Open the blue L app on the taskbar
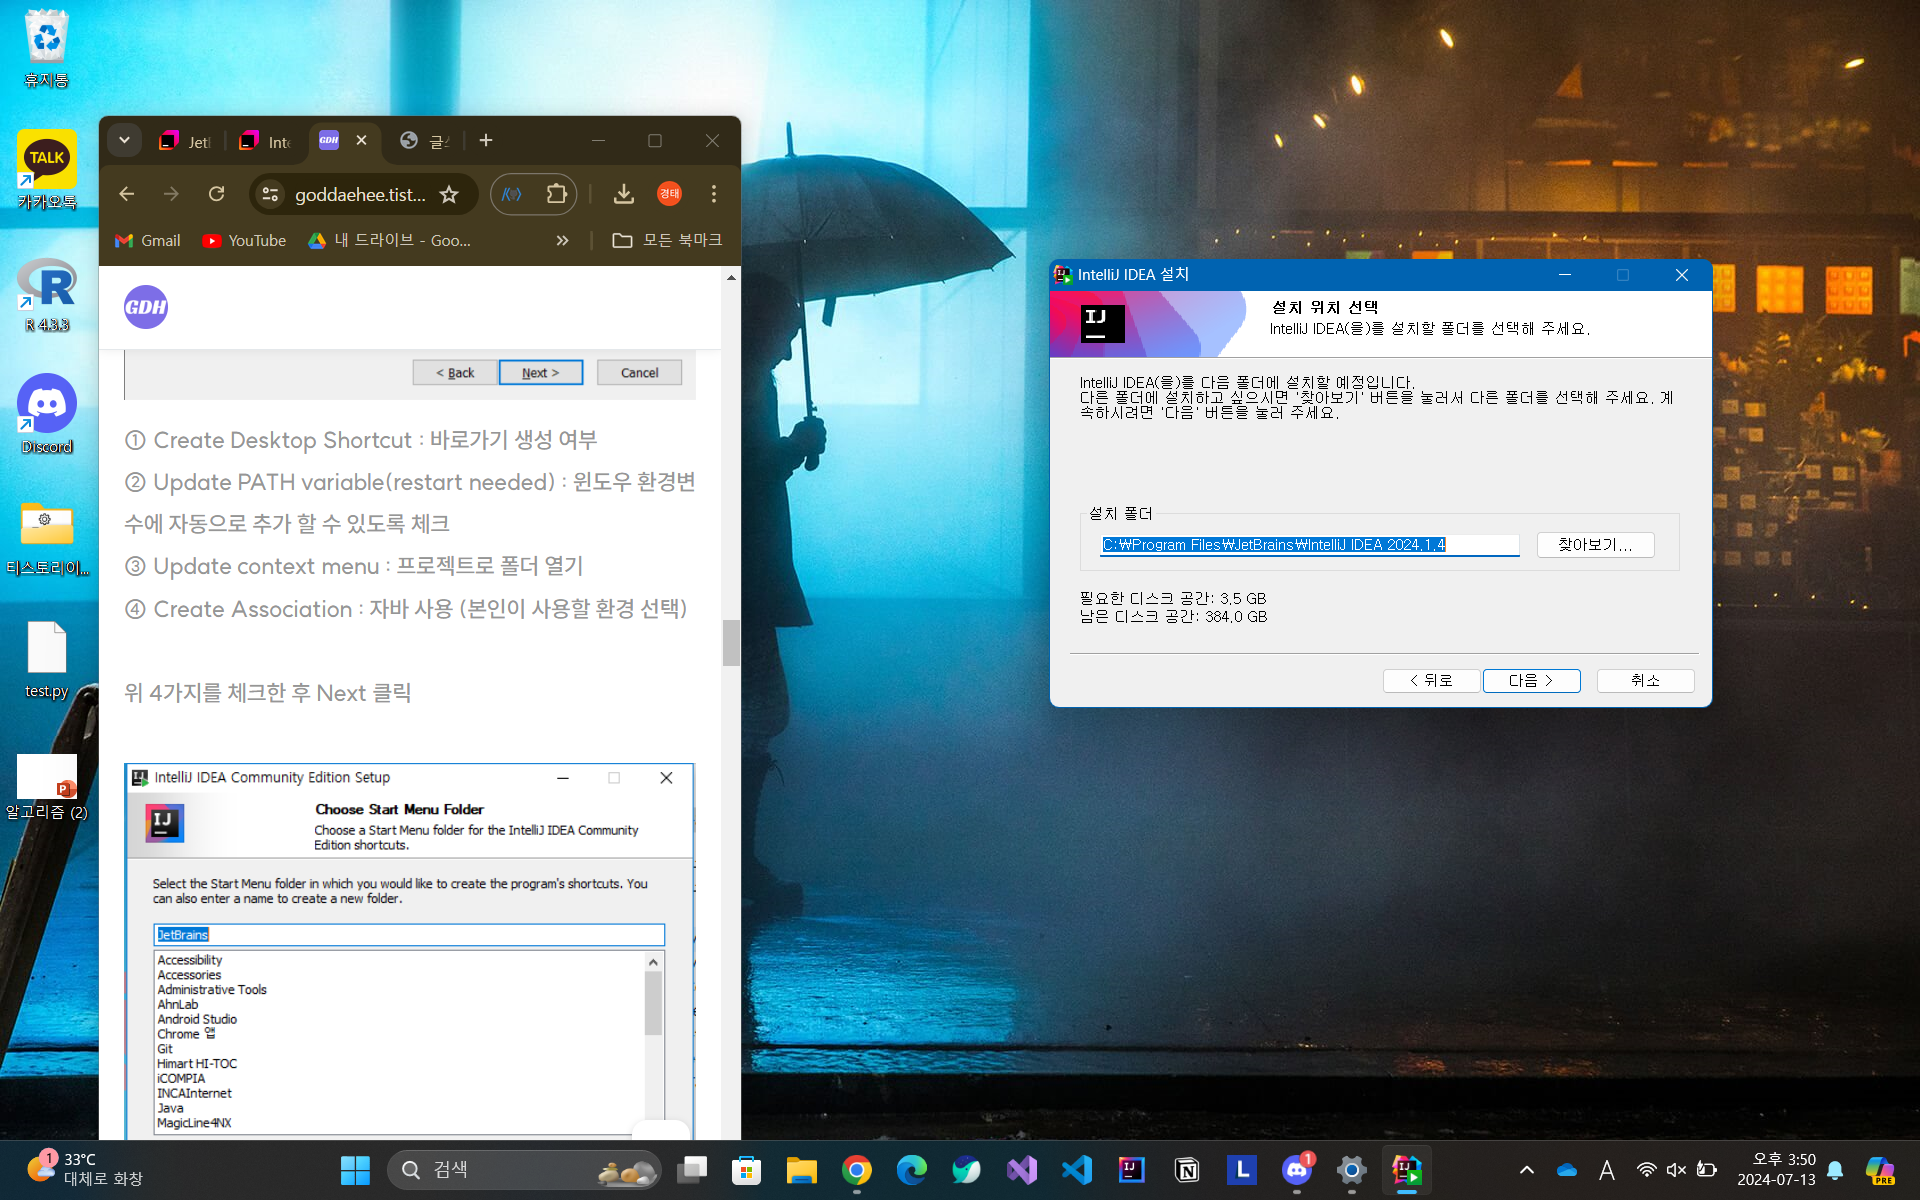 pos(1242,1170)
